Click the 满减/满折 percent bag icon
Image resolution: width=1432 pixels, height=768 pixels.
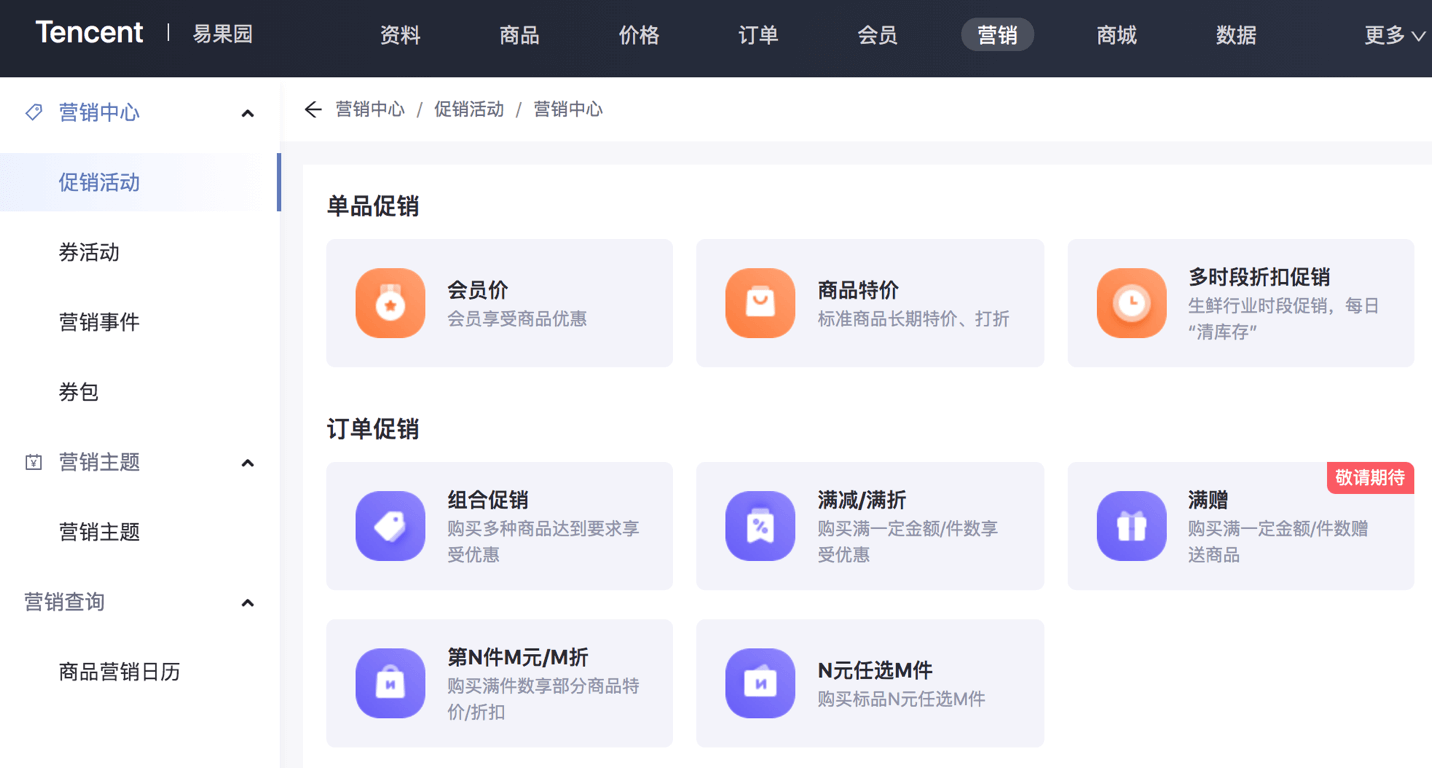point(760,526)
